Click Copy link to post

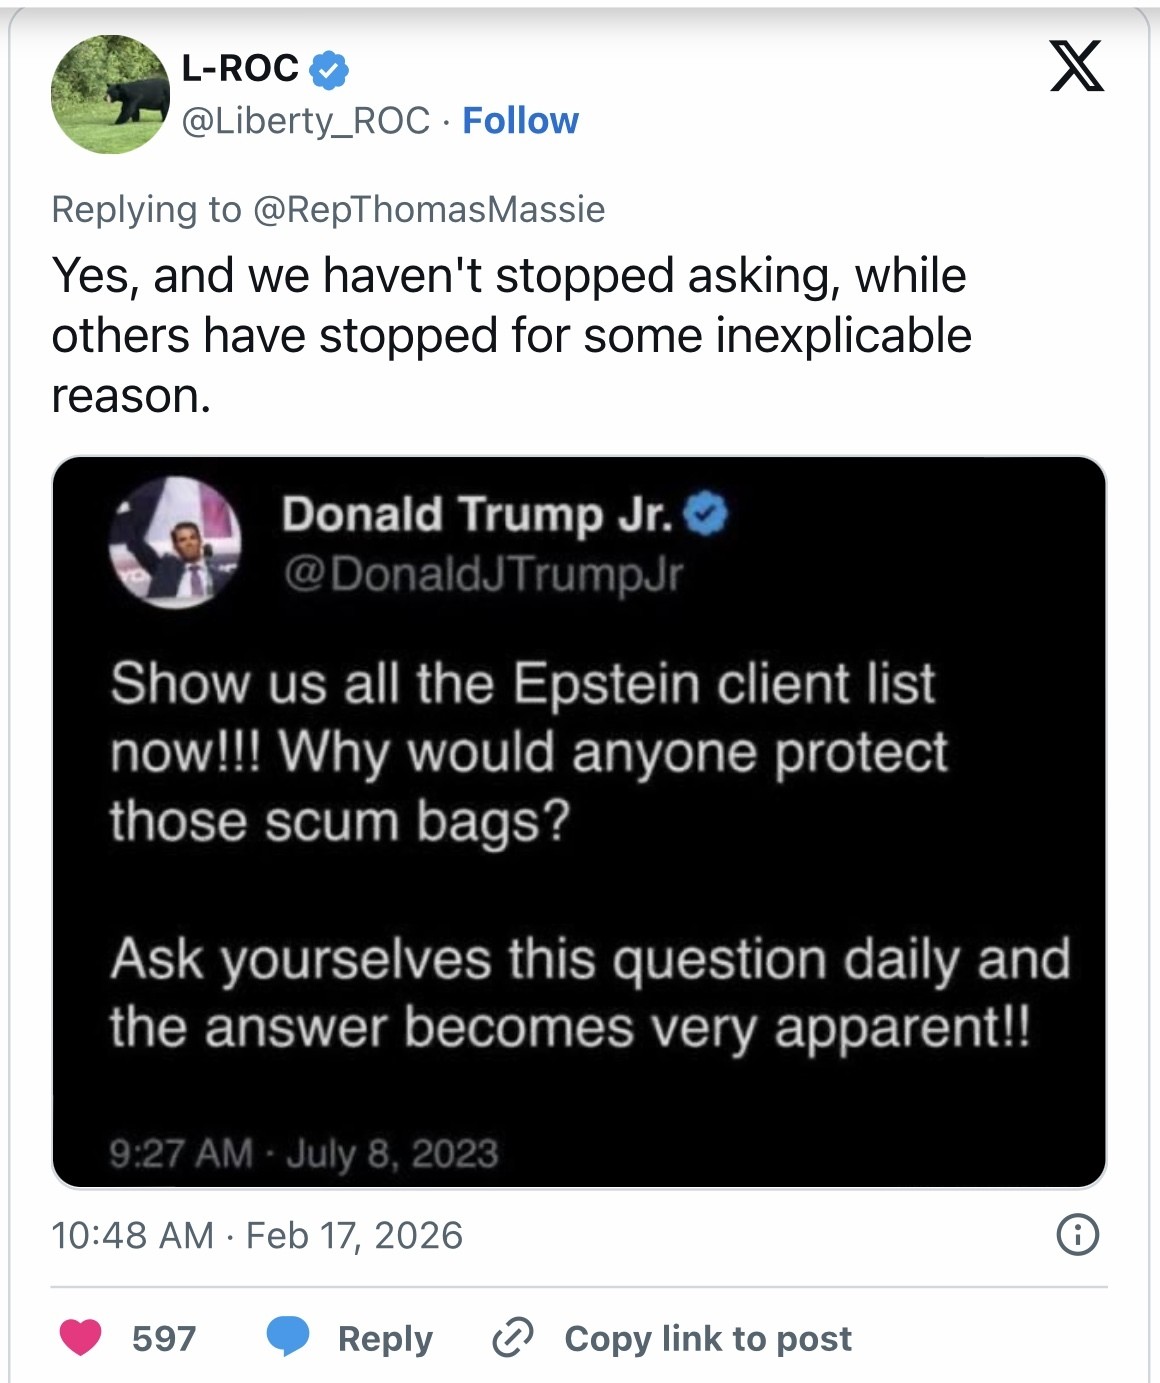tap(707, 1338)
